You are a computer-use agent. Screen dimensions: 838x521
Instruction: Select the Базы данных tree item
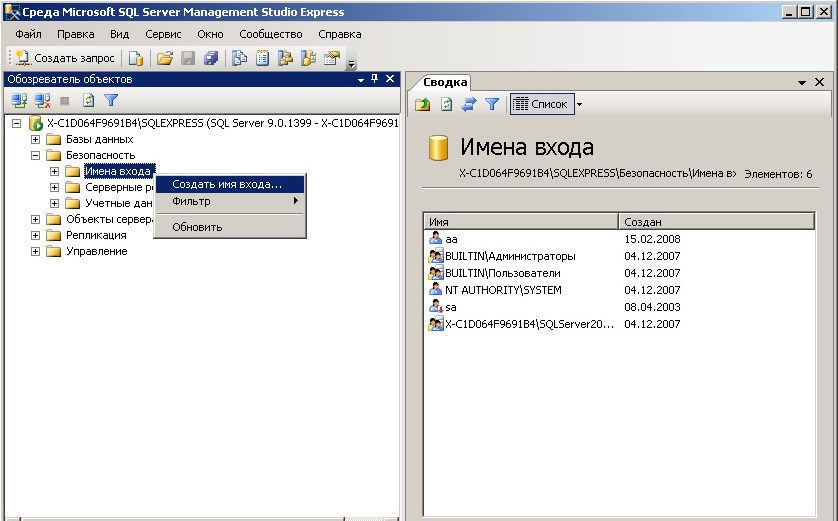pos(99,139)
